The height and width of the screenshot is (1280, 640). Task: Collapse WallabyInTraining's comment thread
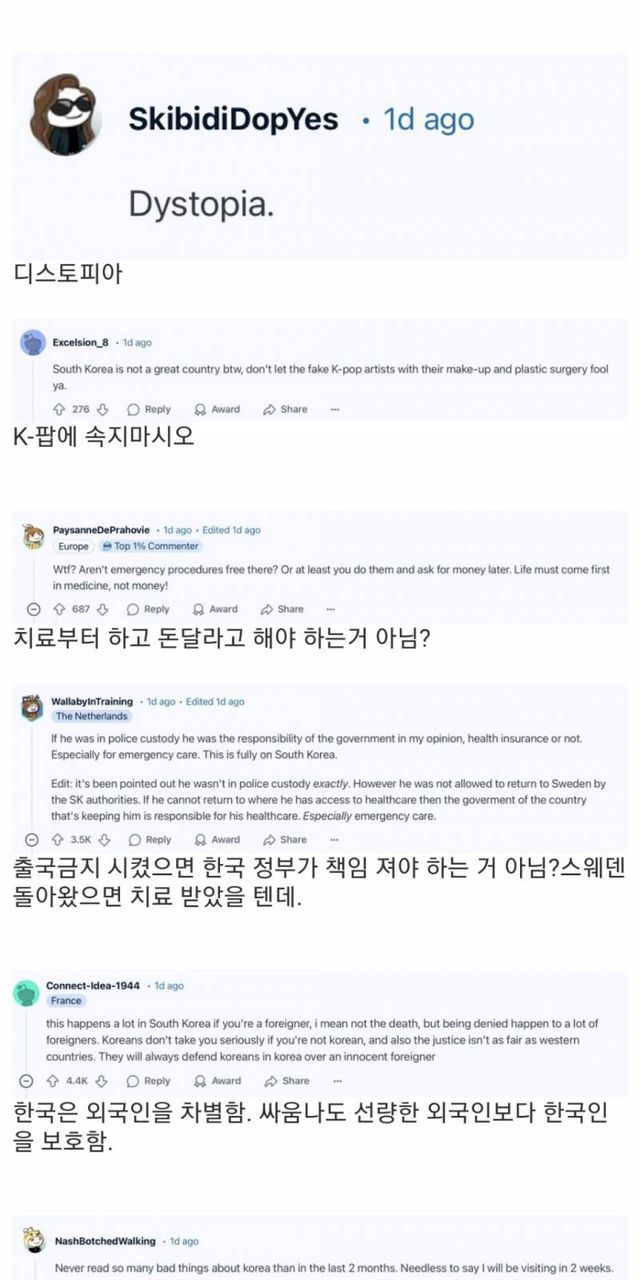click(32, 840)
